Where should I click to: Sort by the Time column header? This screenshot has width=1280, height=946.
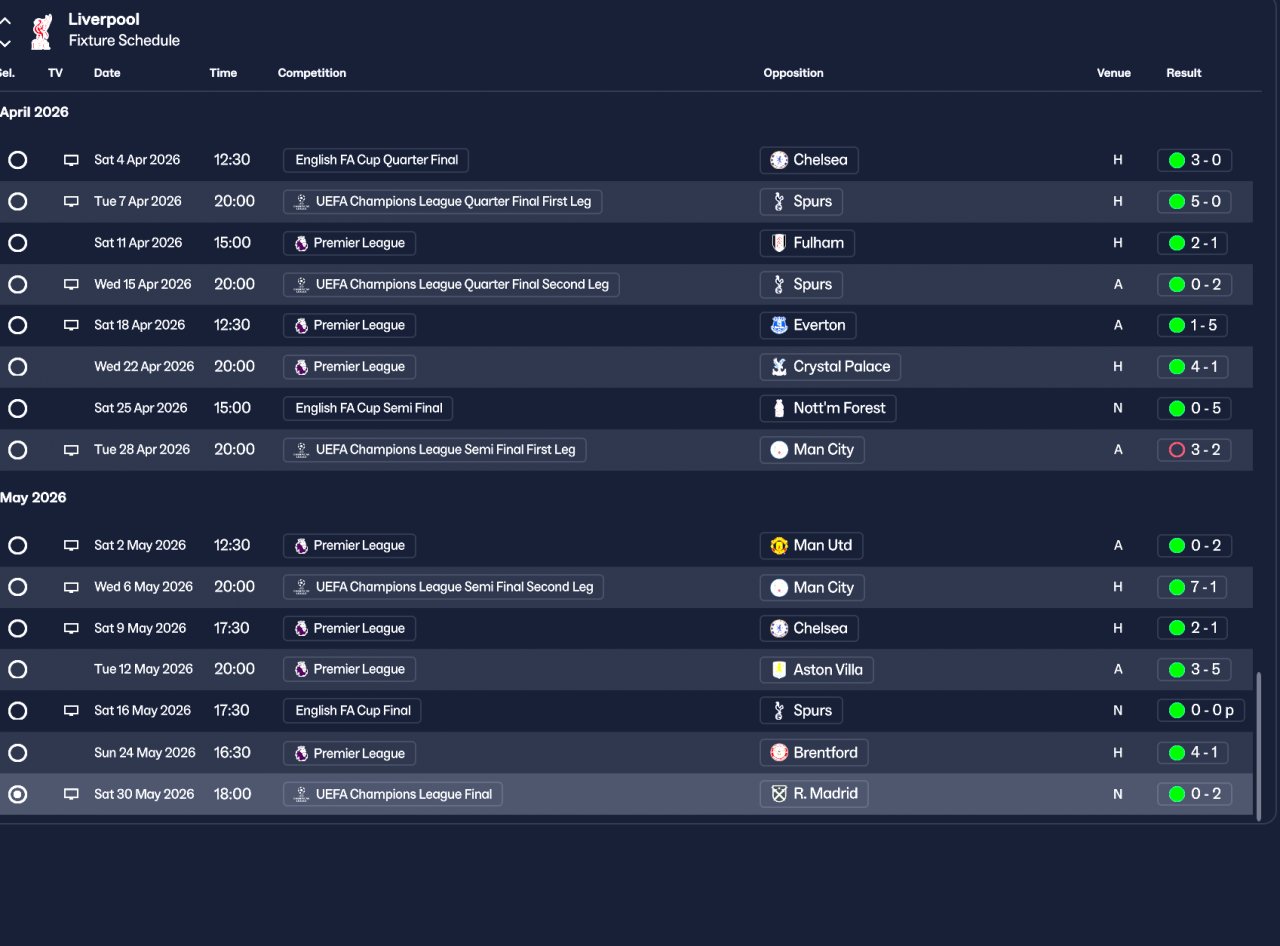coord(223,73)
